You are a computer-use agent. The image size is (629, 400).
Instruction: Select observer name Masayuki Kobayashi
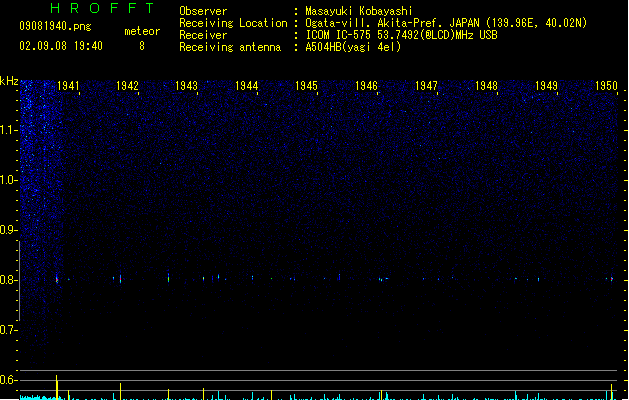[x=359, y=11]
